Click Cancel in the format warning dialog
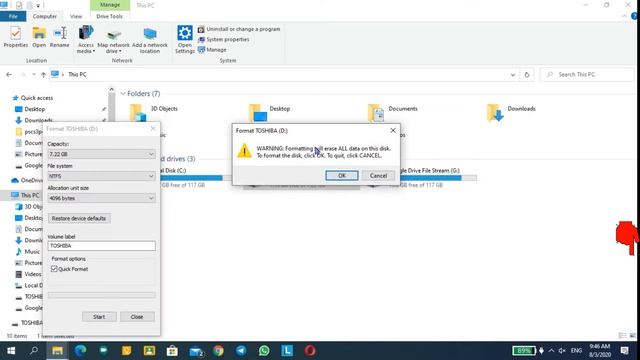Viewport: 640px width, 360px height. tap(378, 176)
